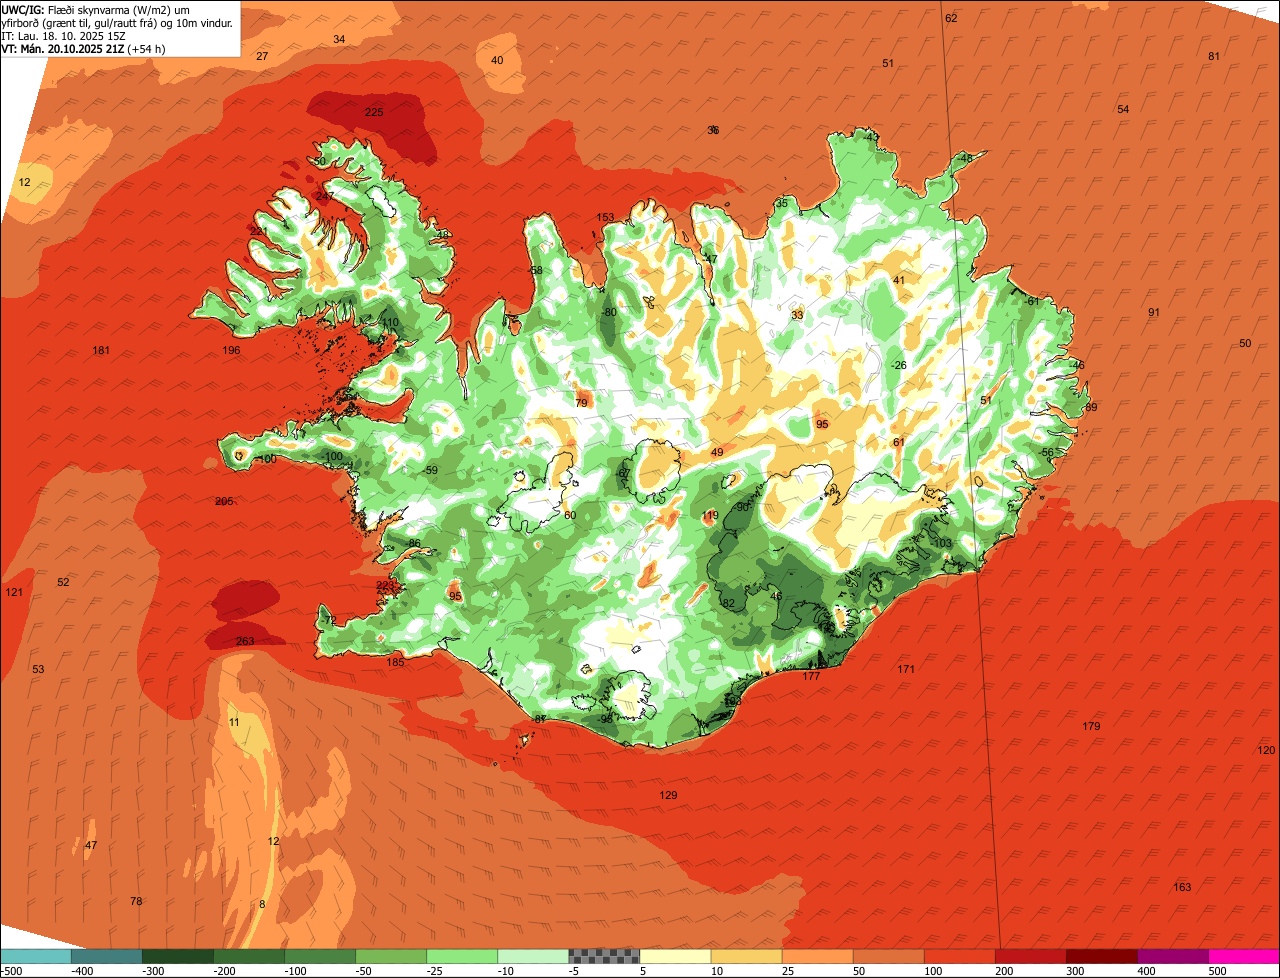Click the 263 value on the map
This screenshot has width=1280, height=978.
click(245, 641)
